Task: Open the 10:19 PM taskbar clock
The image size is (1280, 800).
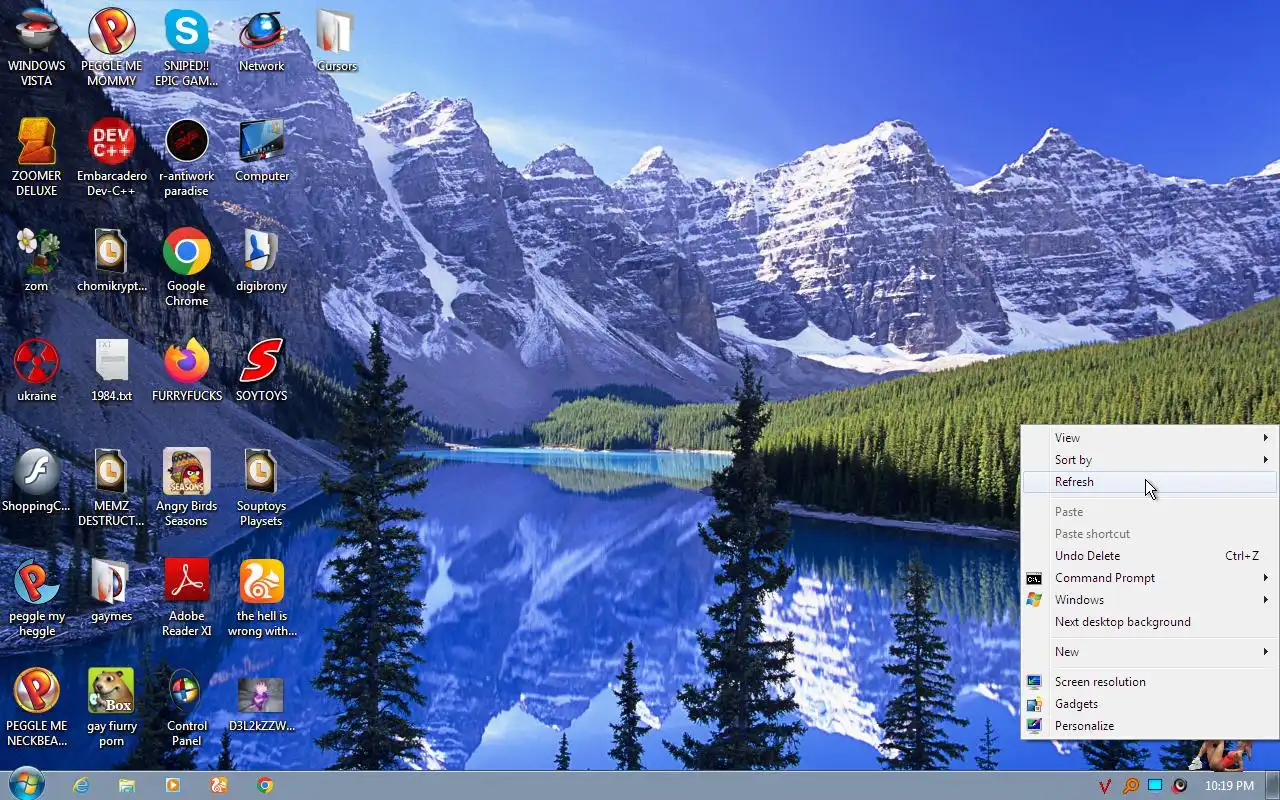Action: click(x=1229, y=786)
